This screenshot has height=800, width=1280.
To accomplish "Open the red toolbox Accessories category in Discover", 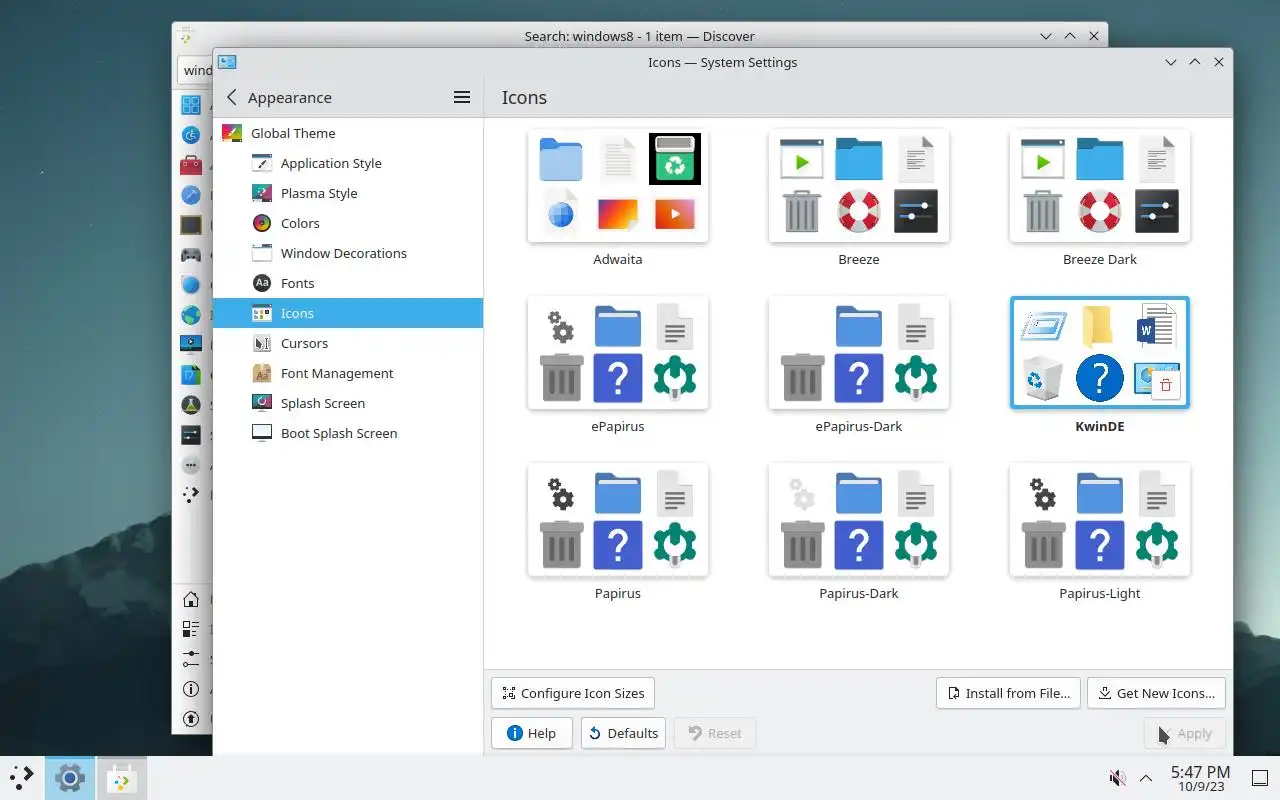I will [191, 164].
